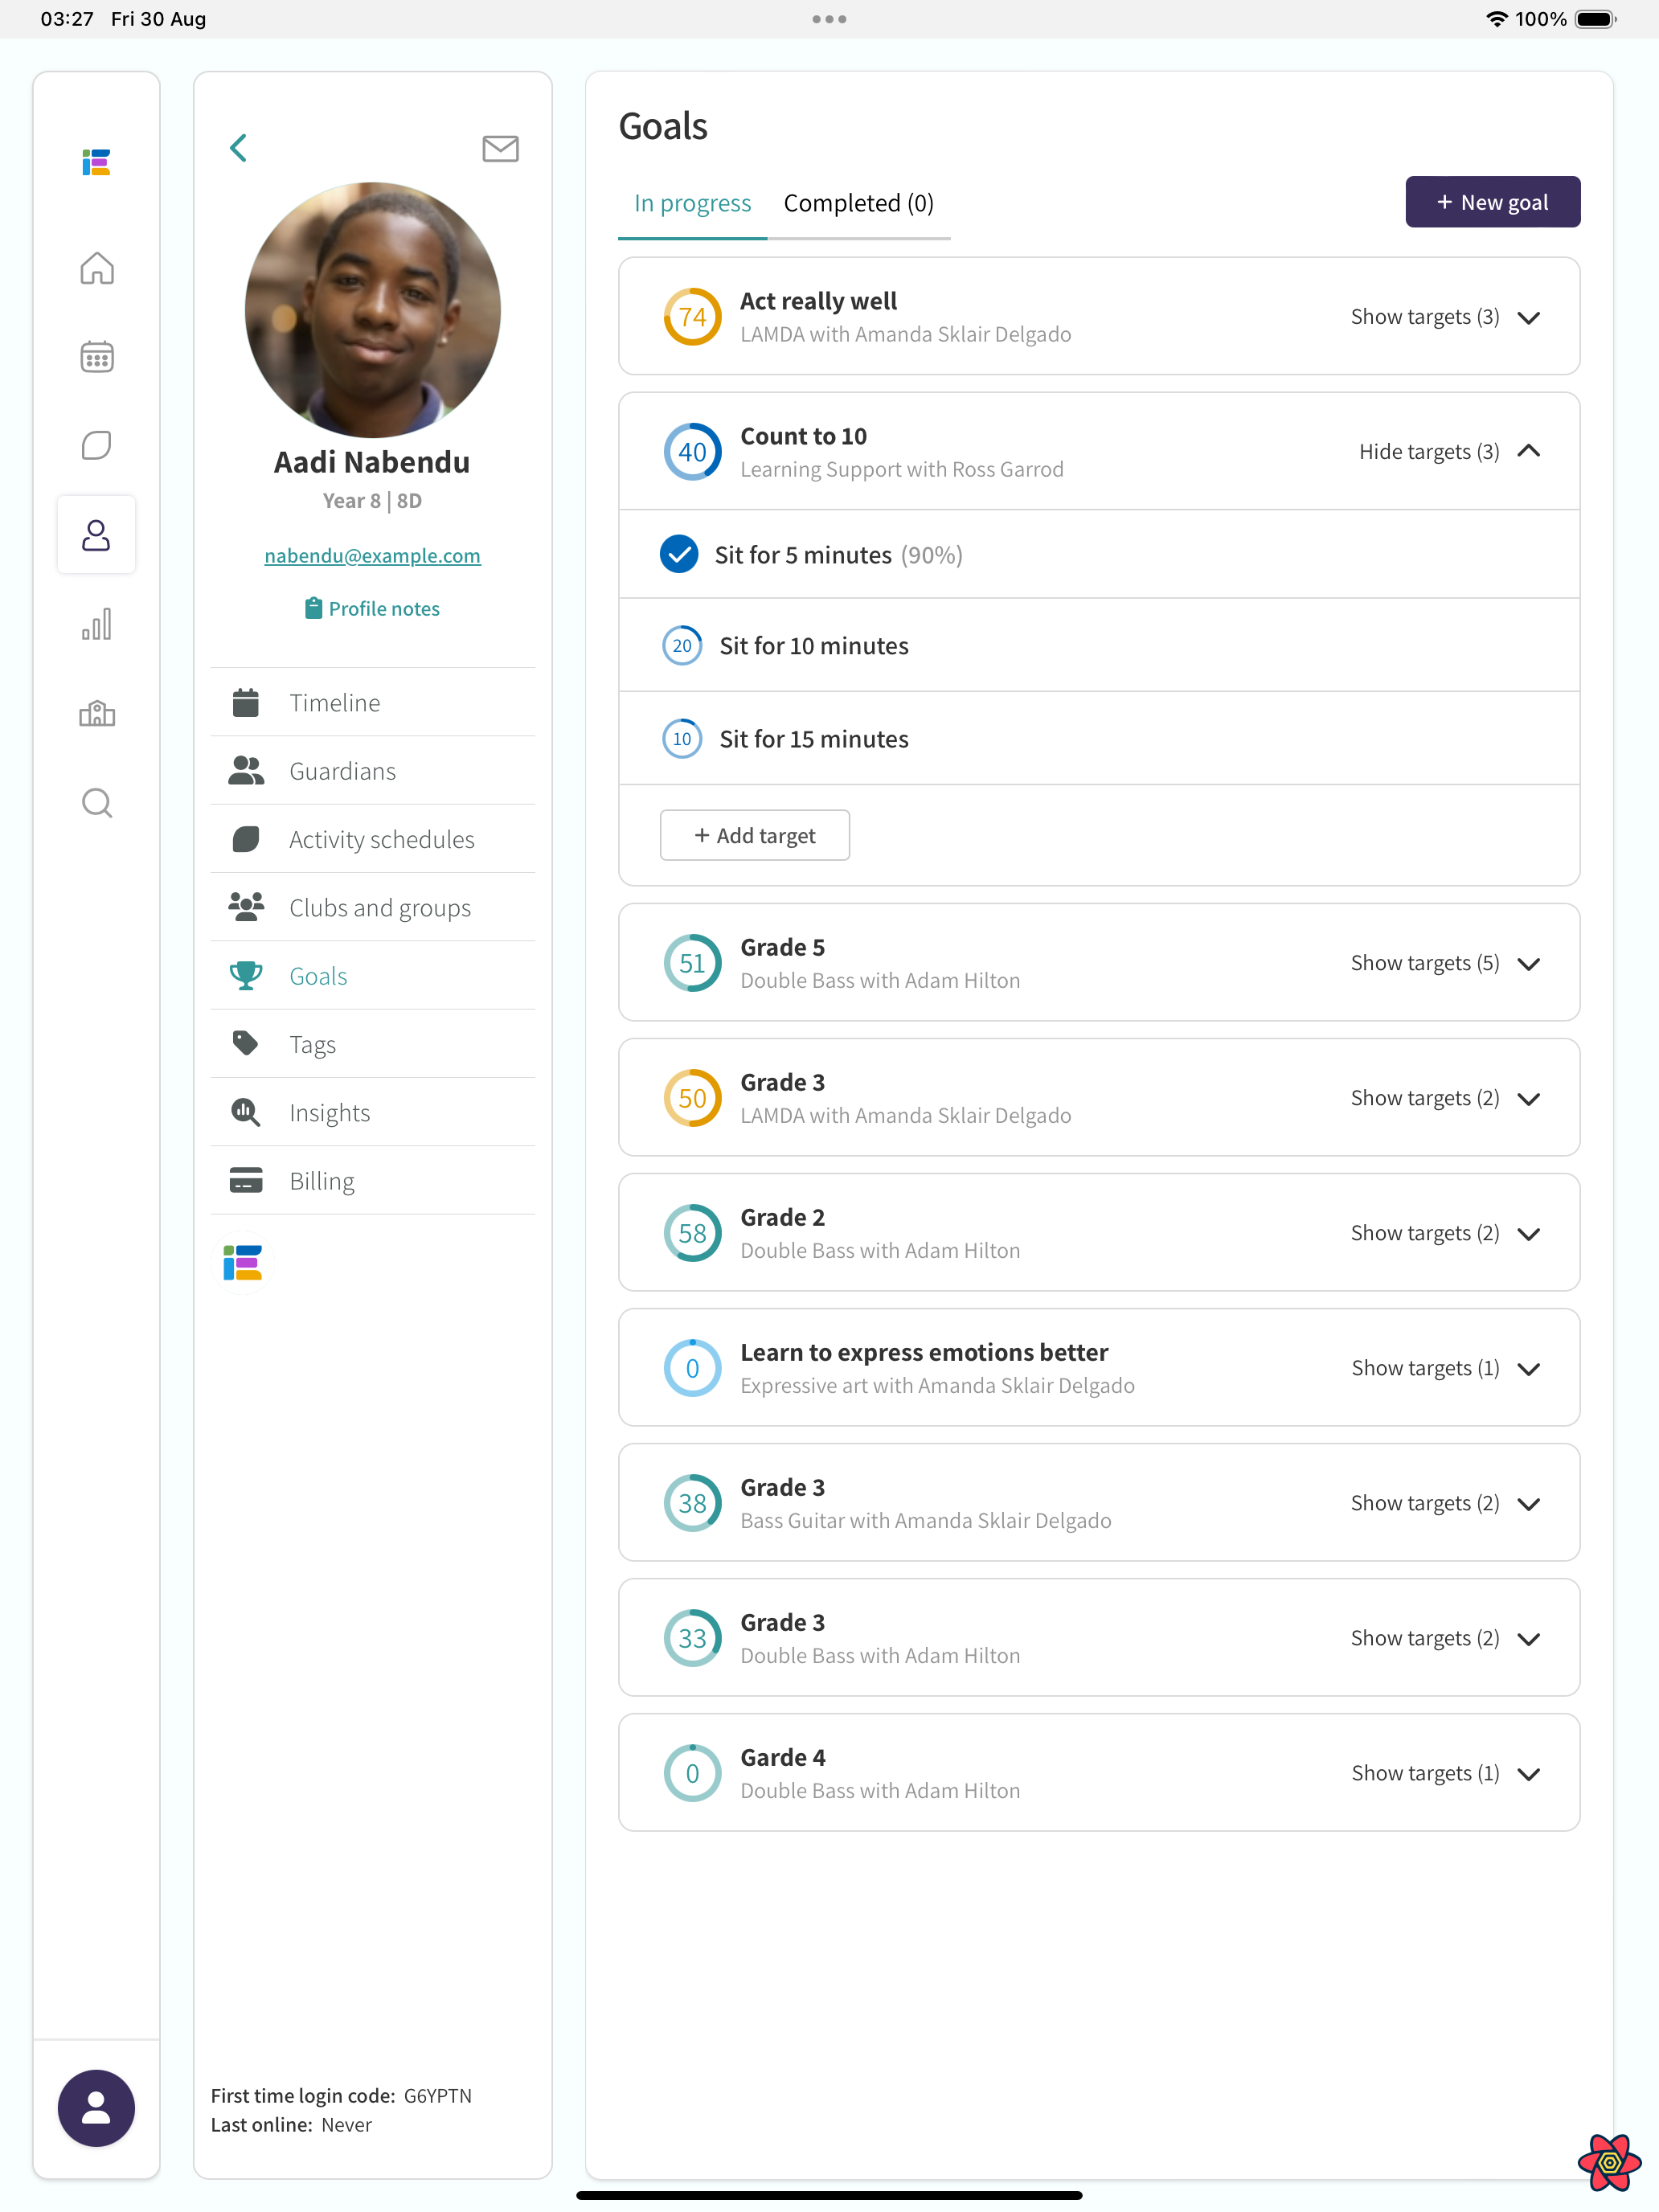Send message via envelope icon
1659x2212 pixels.
(500, 148)
